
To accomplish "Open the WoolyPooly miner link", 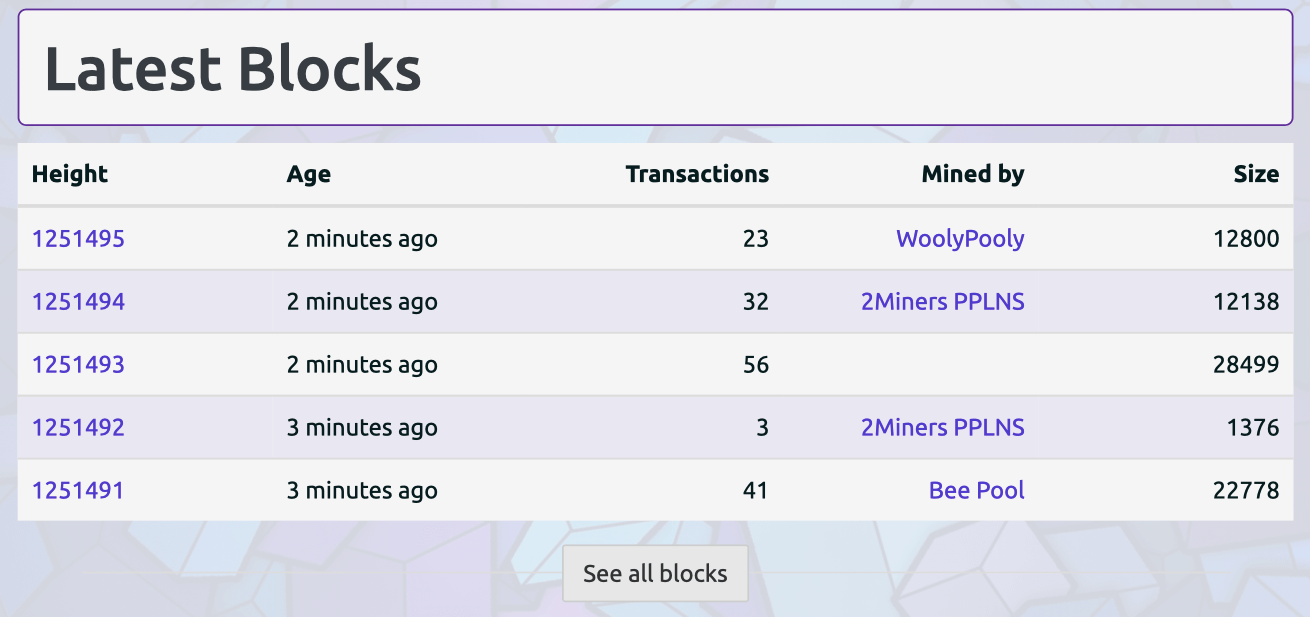I will pos(960,239).
